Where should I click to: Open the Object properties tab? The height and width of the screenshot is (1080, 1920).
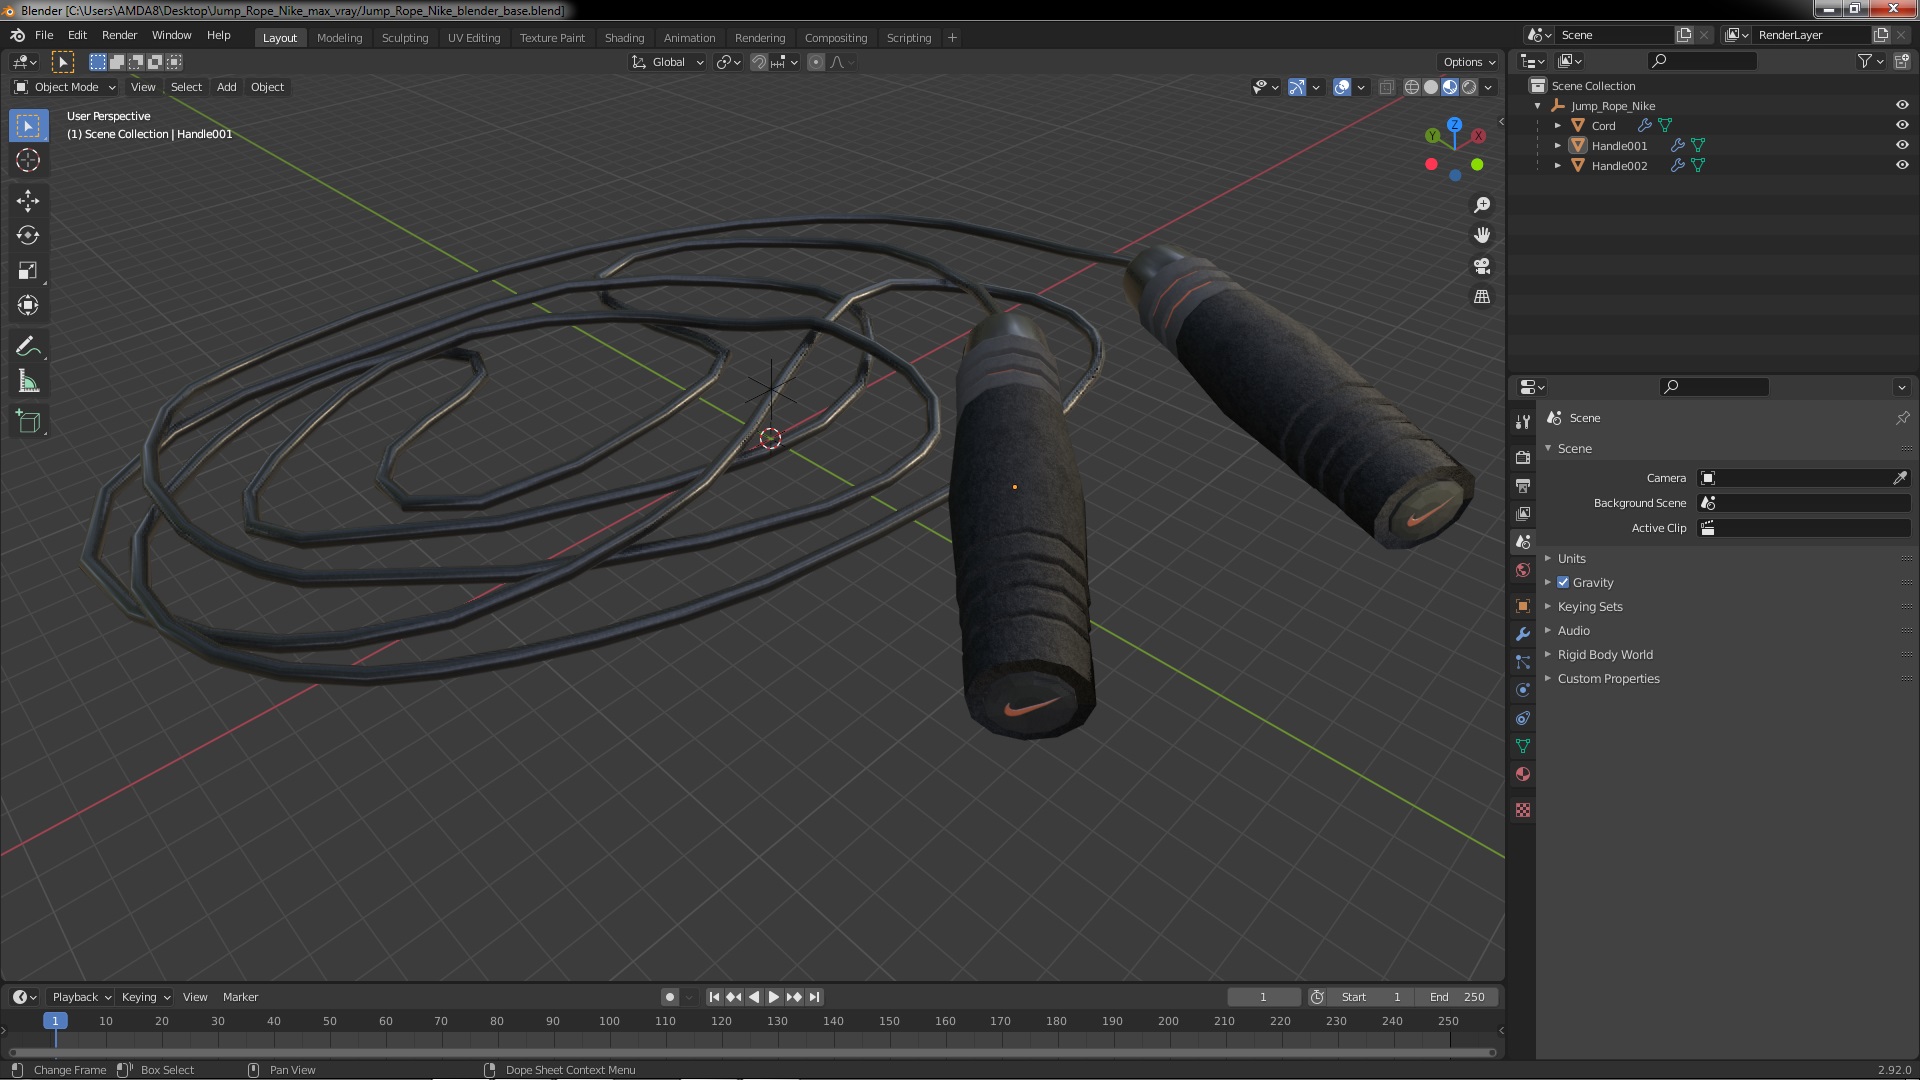[x=1522, y=606]
